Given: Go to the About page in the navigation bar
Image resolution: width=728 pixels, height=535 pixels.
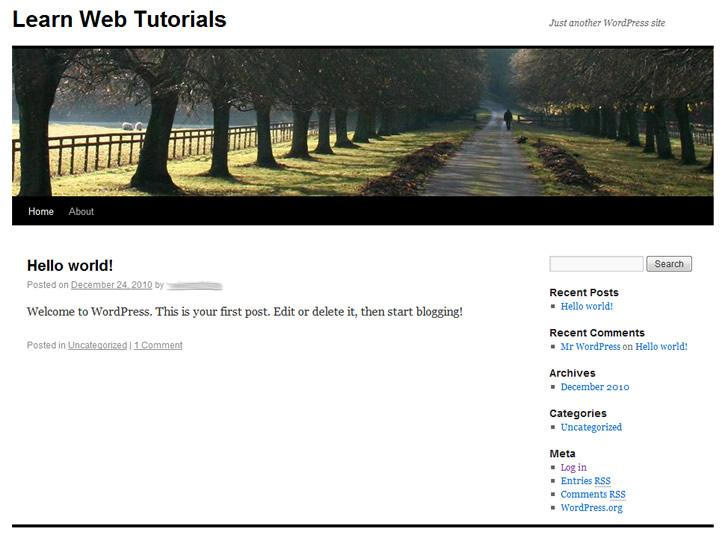Looking at the screenshot, I should click(81, 212).
